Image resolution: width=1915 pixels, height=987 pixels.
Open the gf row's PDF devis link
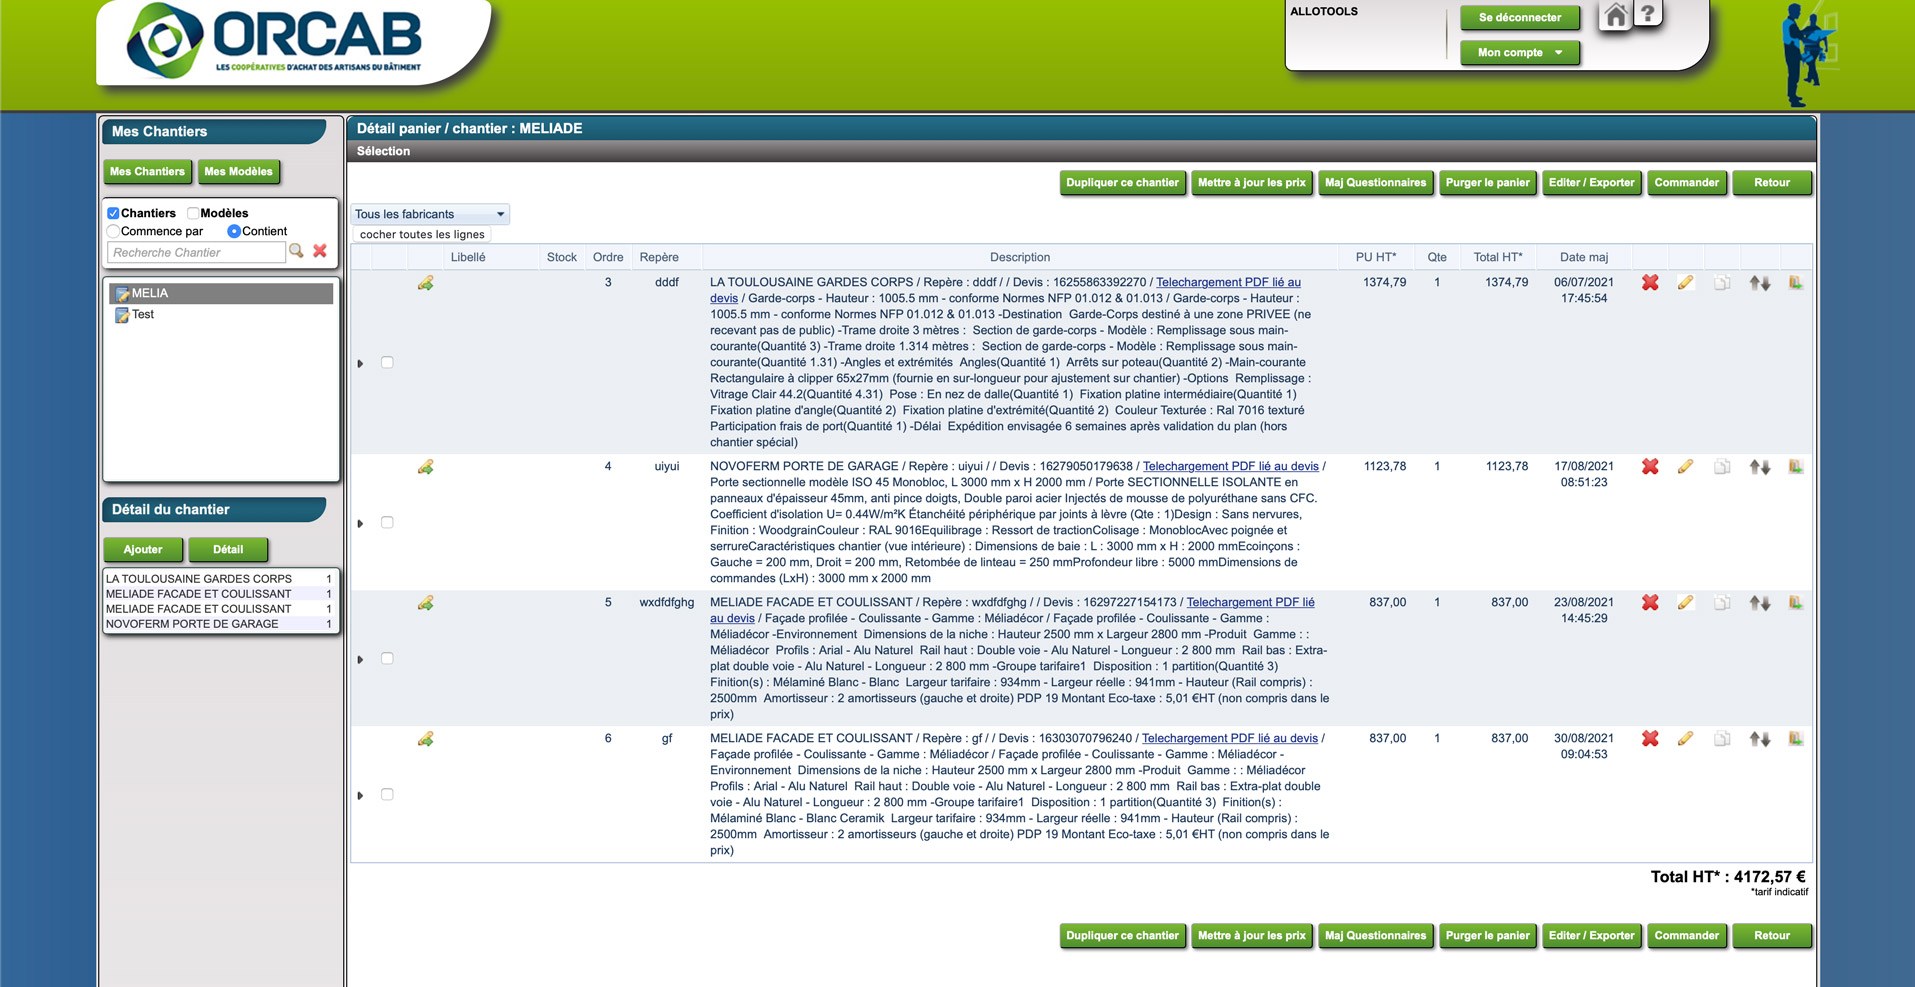1229,739
